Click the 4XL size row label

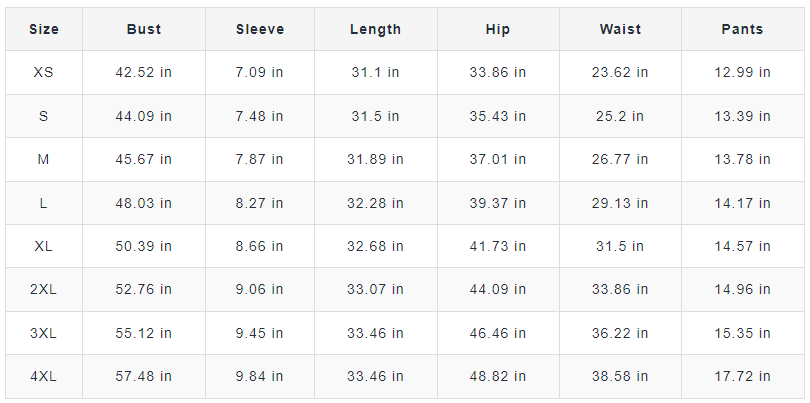click(x=44, y=376)
